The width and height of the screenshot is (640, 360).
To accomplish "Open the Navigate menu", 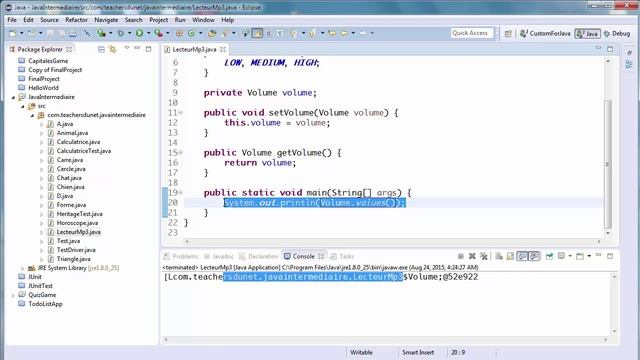I will pyautogui.click(x=106, y=20).
